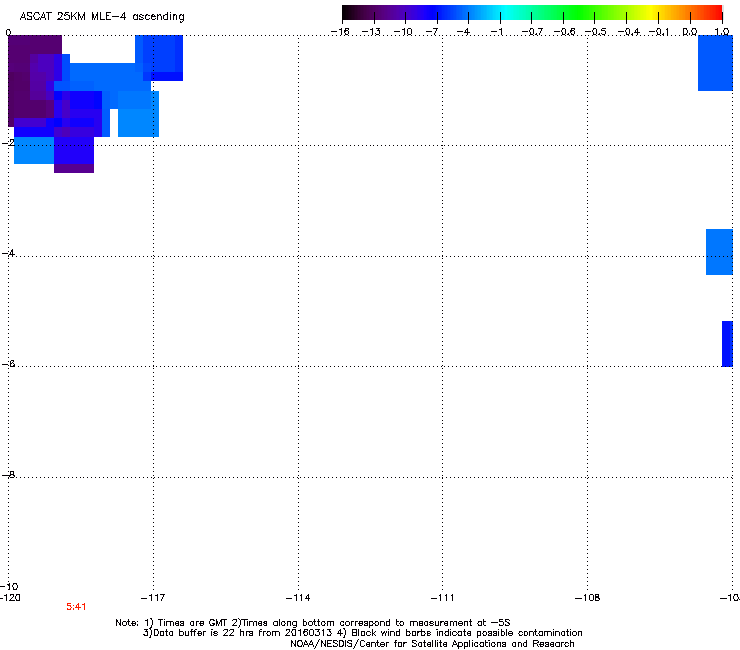Select the colorbar label '0.0'
The image size is (740, 650).
690,32
